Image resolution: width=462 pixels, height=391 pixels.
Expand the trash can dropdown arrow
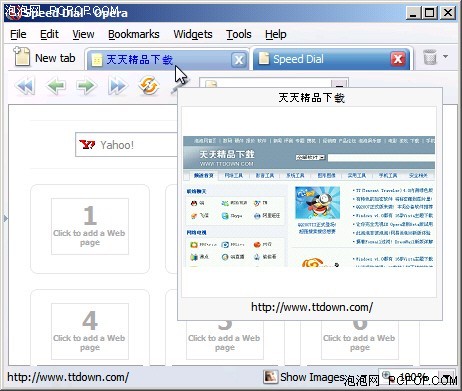[446, 57]
